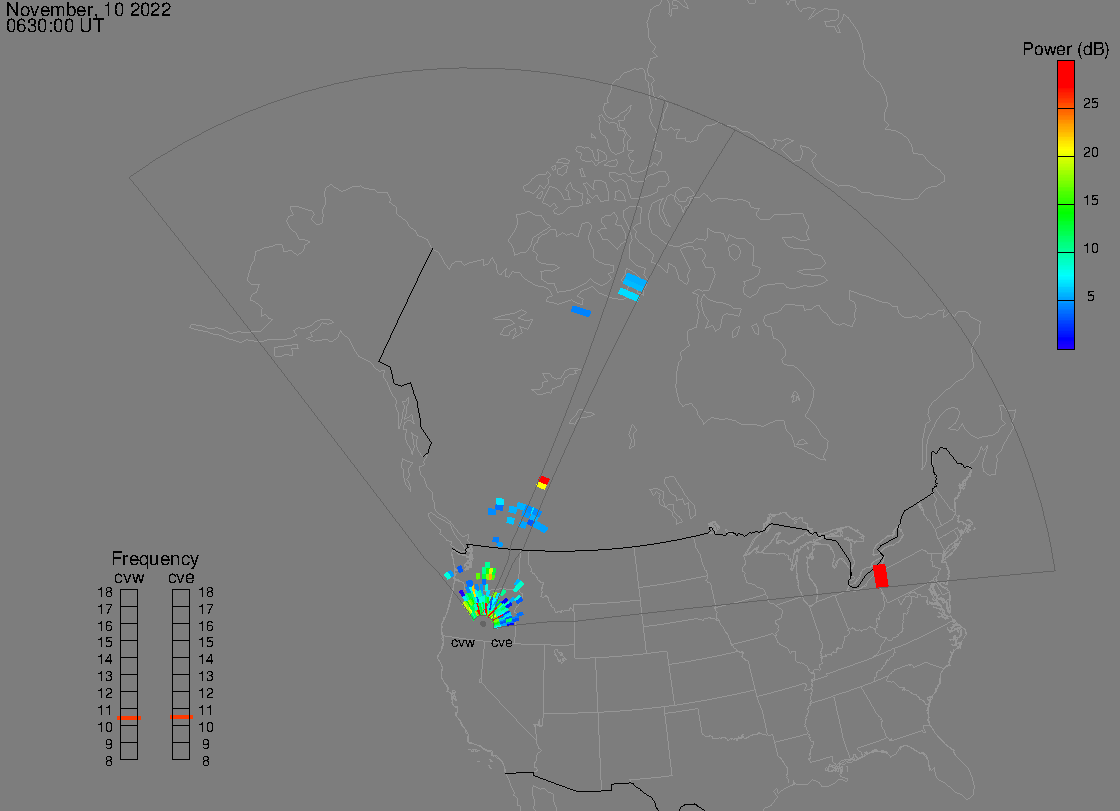Click the "cve" heading in Frequency legend

pyautogui.click(x=181, y=577)
